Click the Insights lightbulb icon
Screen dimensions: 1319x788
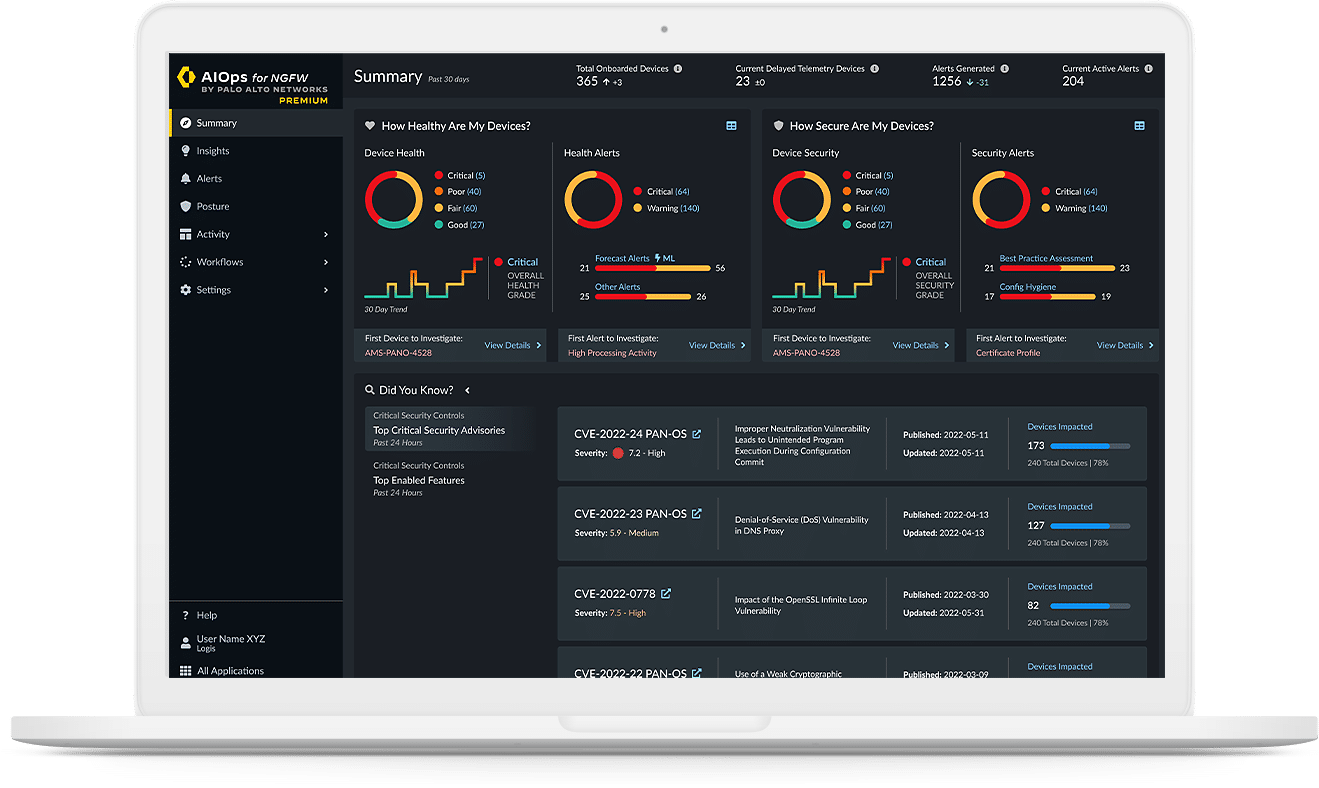tap(185, 151)
